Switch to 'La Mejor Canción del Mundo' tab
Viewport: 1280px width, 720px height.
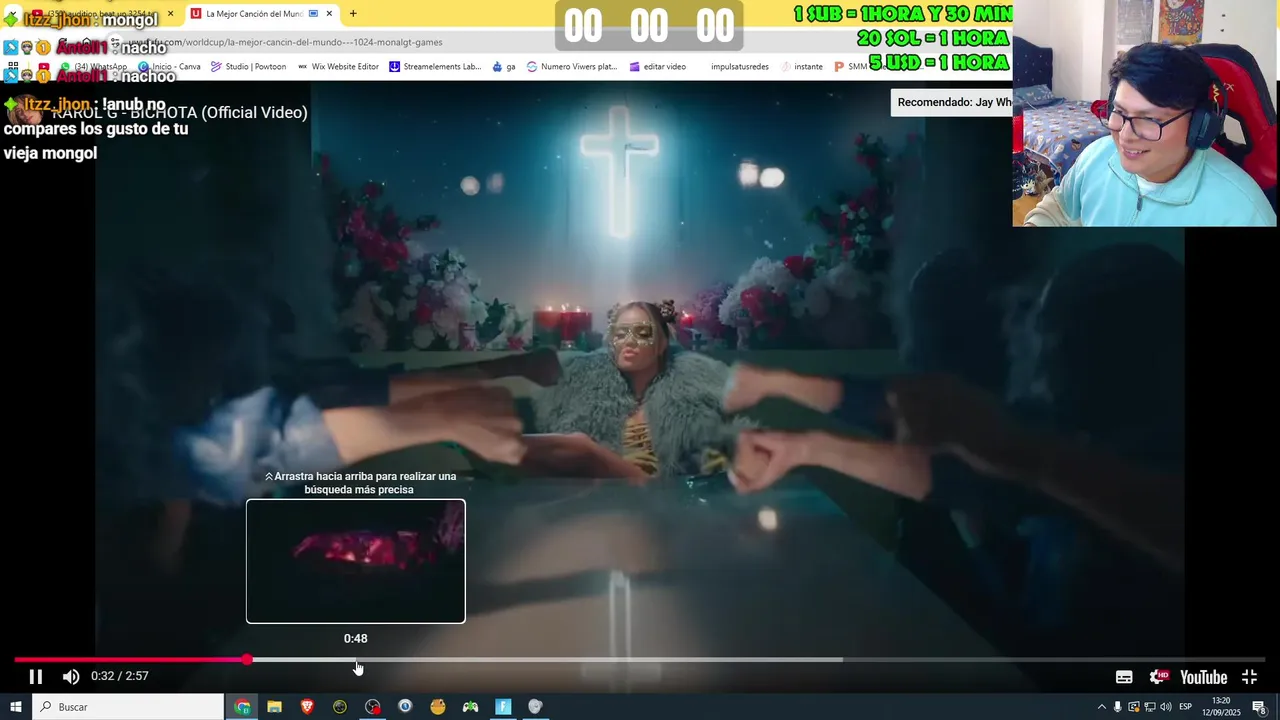pyautogui.click(x=254, y=14)
